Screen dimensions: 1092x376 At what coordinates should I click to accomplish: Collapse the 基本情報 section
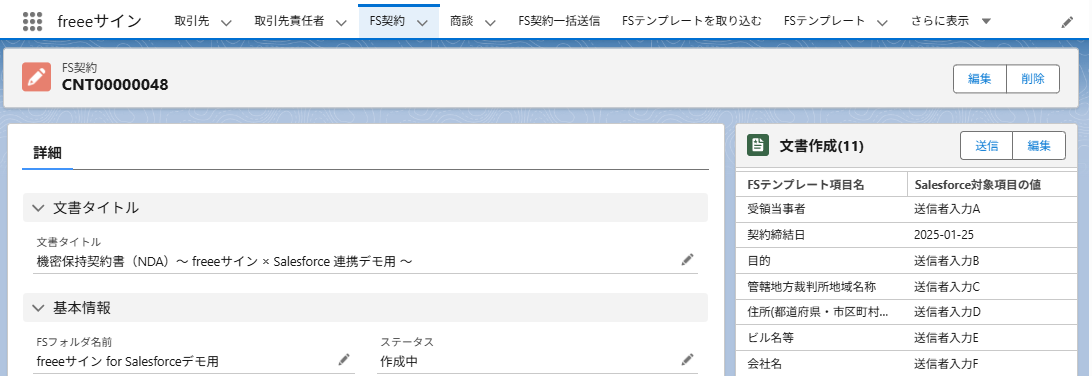tap(38, 307)
